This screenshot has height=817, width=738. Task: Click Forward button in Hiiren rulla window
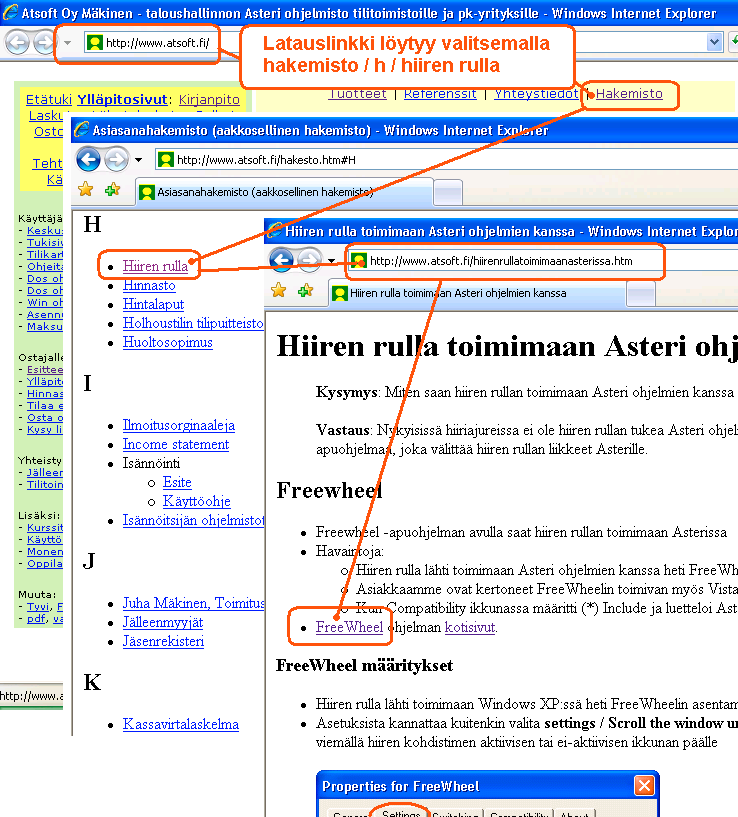click(x=309, y=260)
